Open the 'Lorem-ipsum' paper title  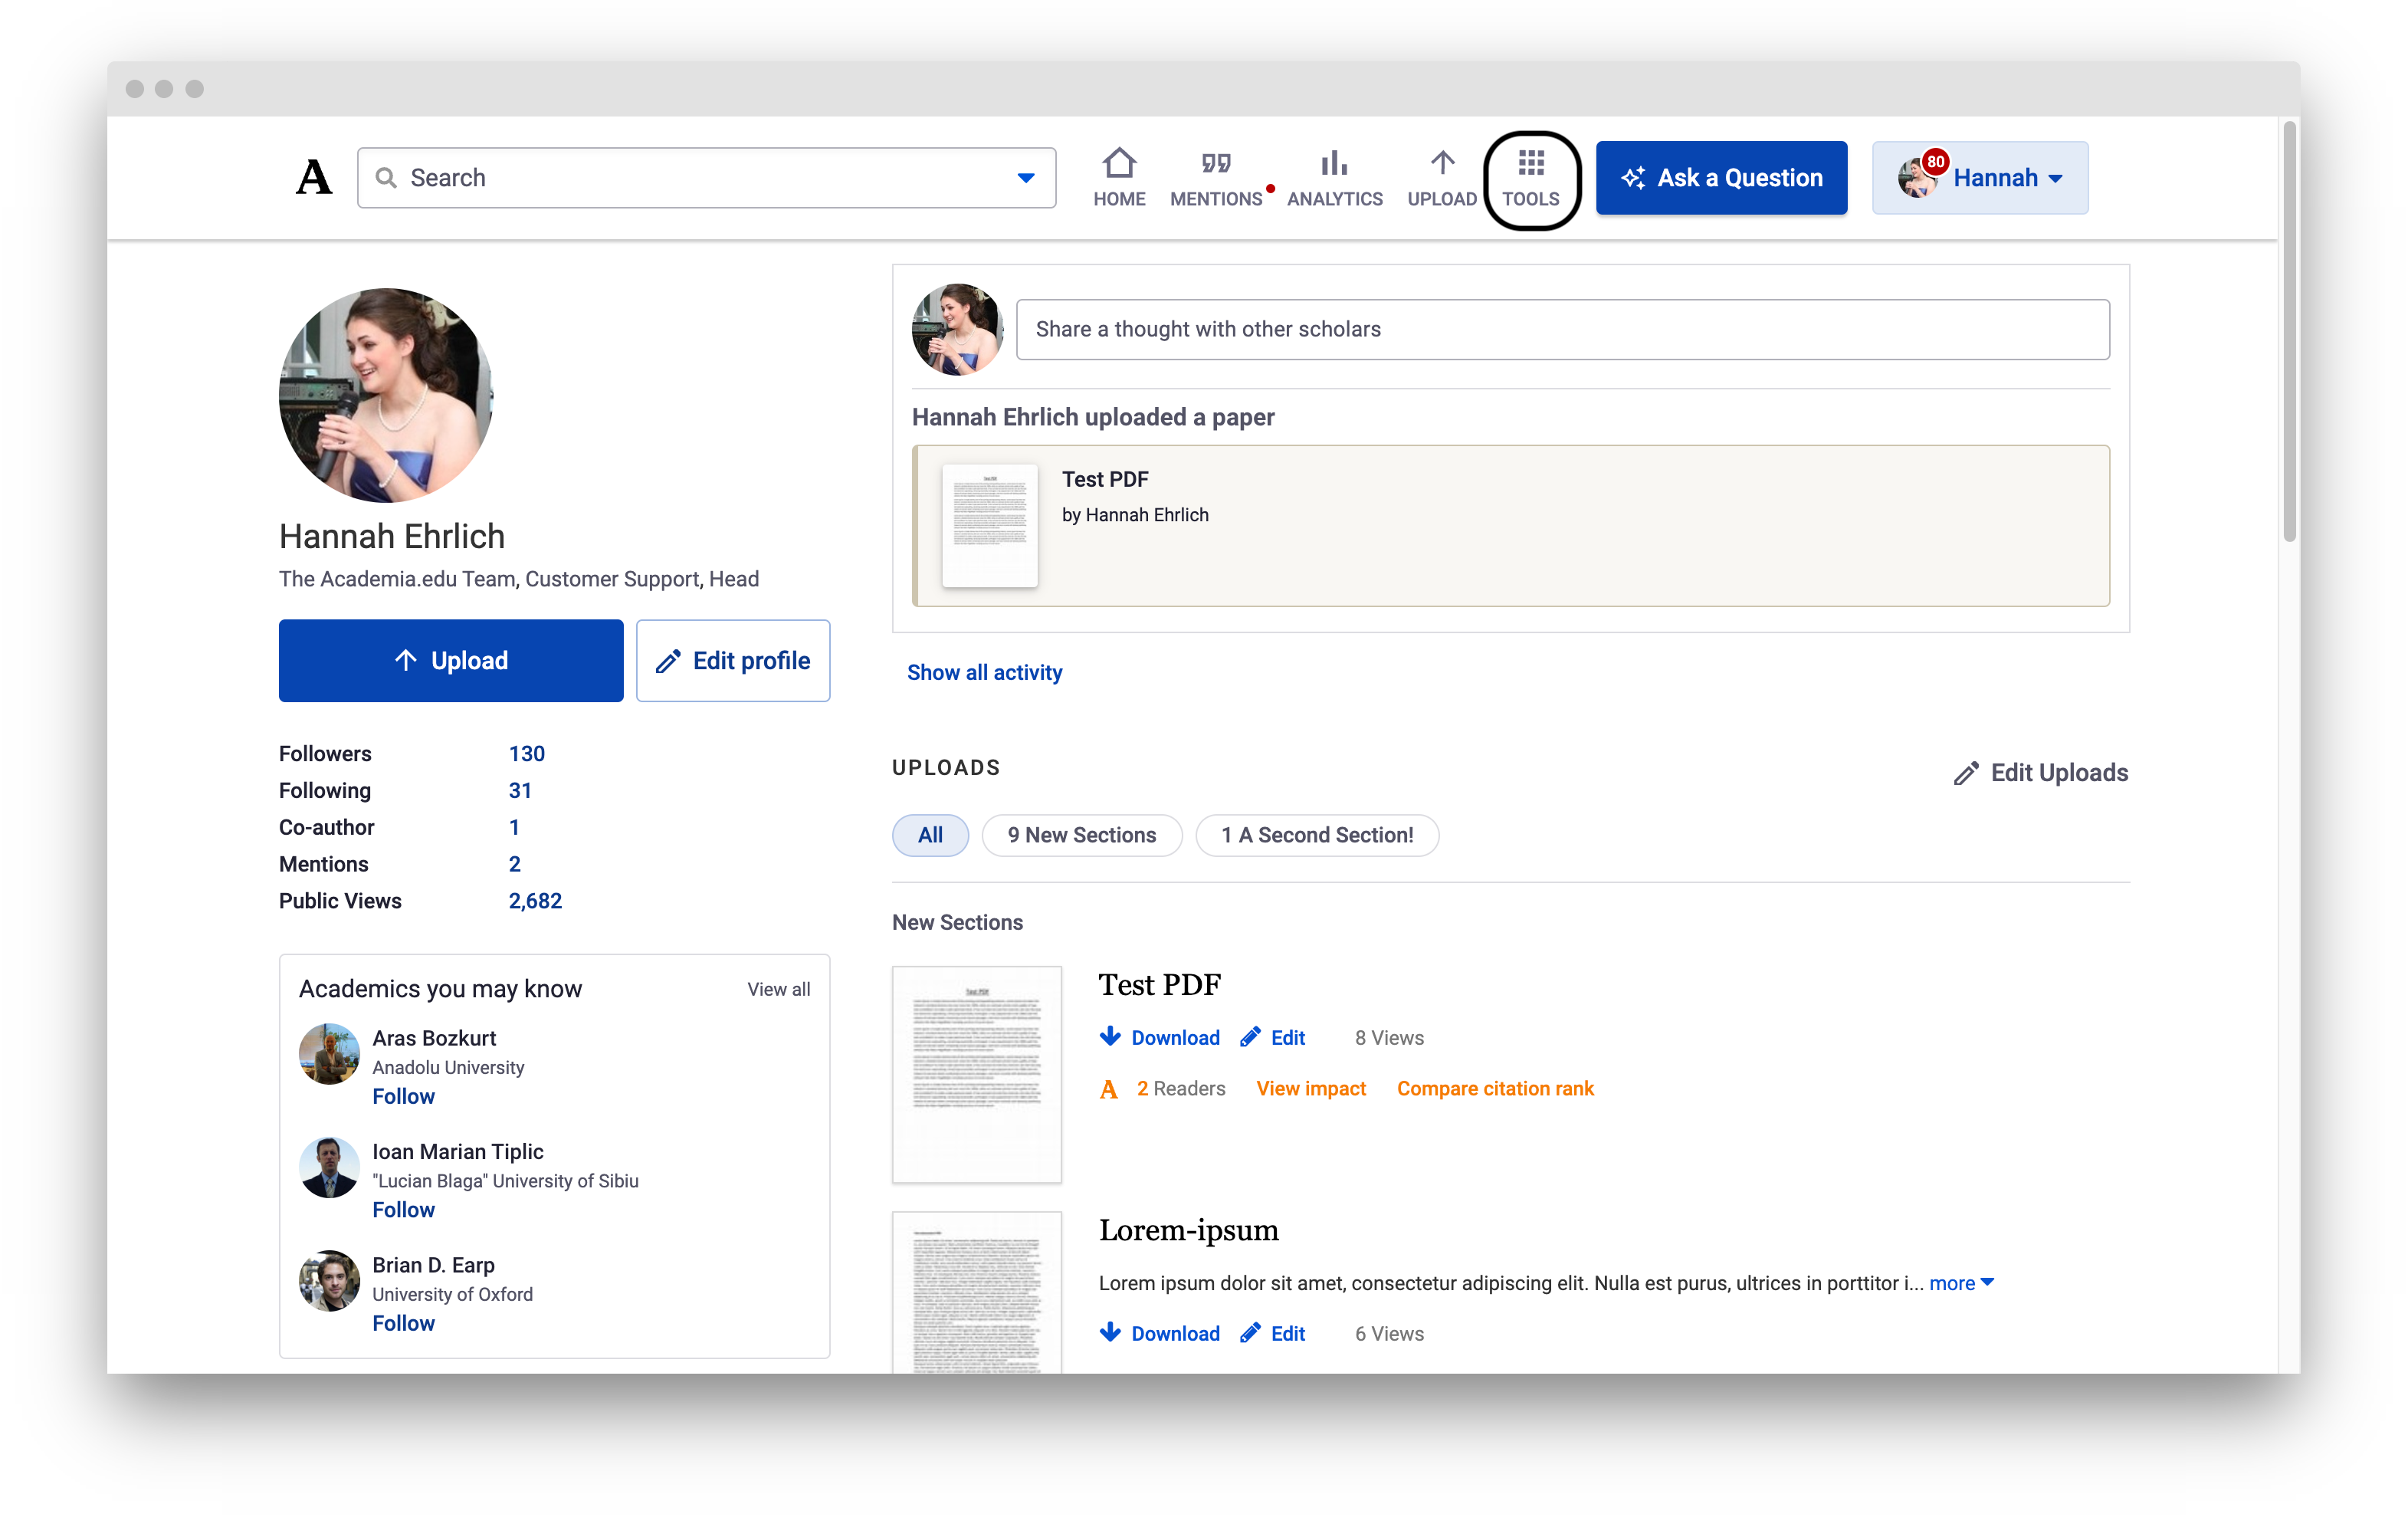pos(1188,1230)
